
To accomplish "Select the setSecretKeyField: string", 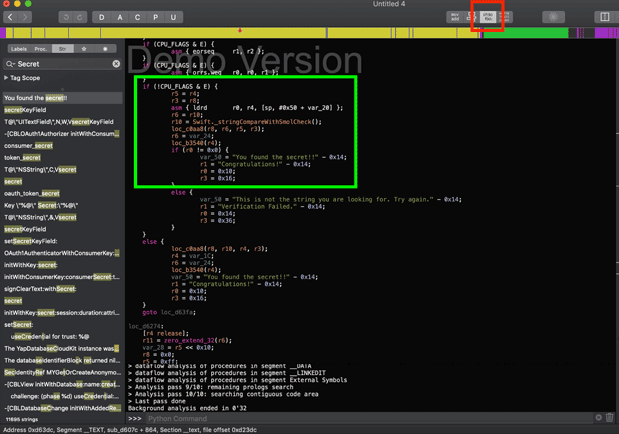I will [62, 241].
